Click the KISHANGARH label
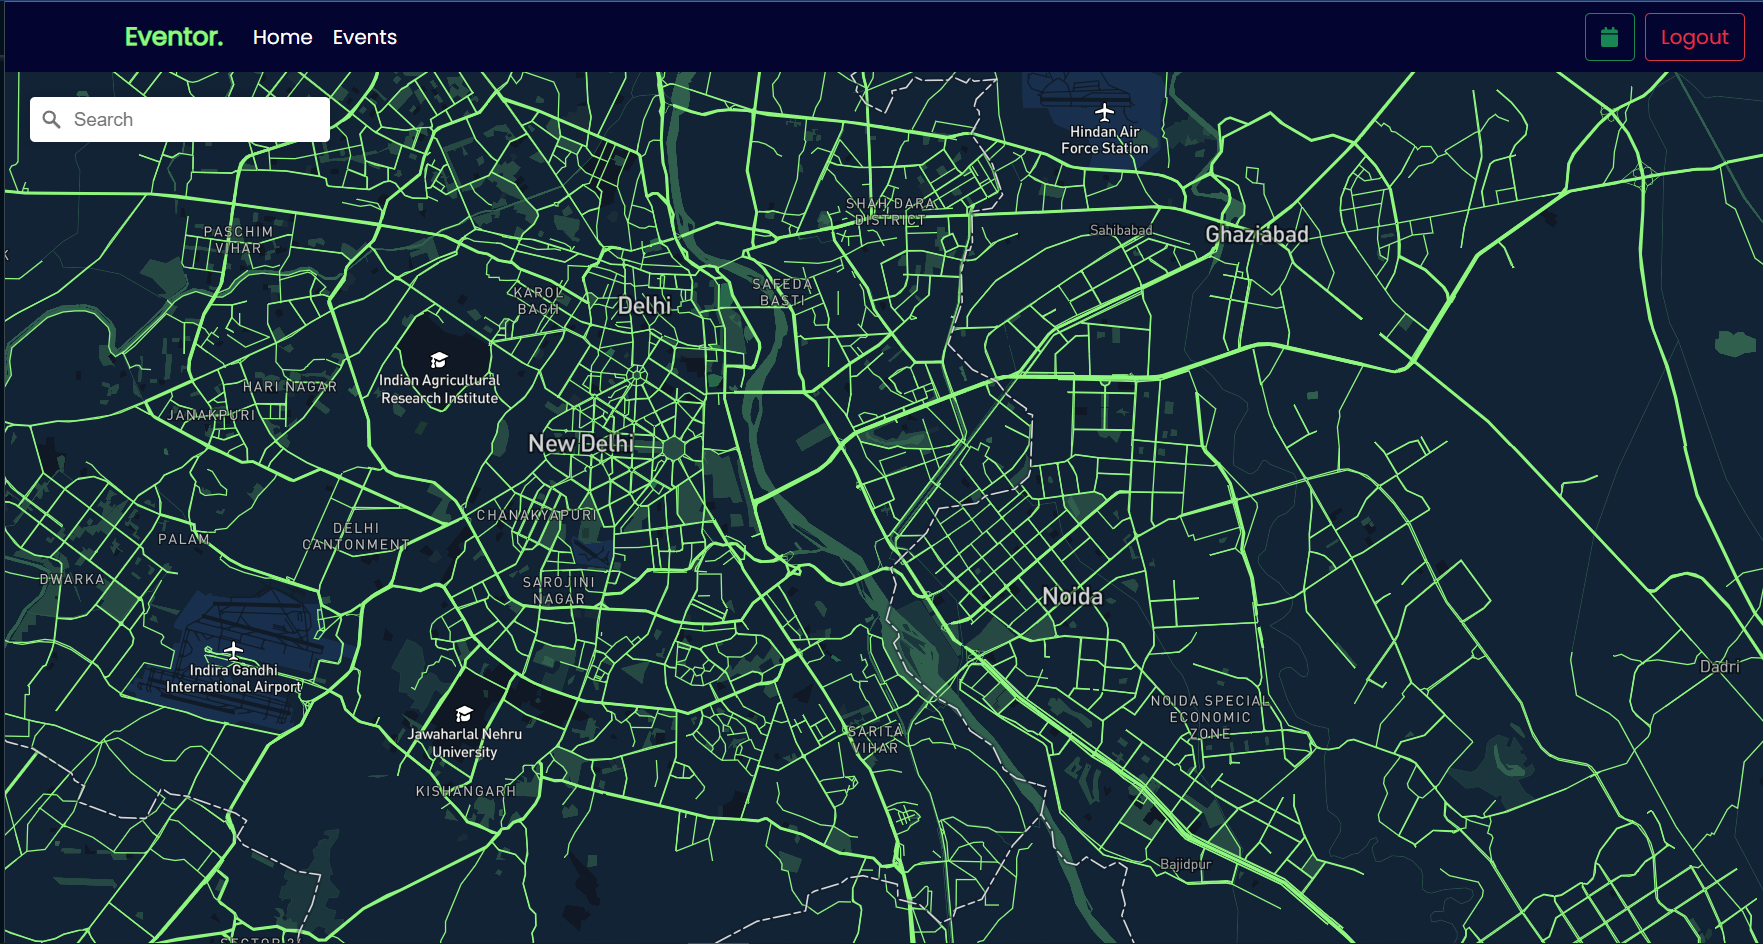This screenshot has height=944, width=1763. pos(466,791)
